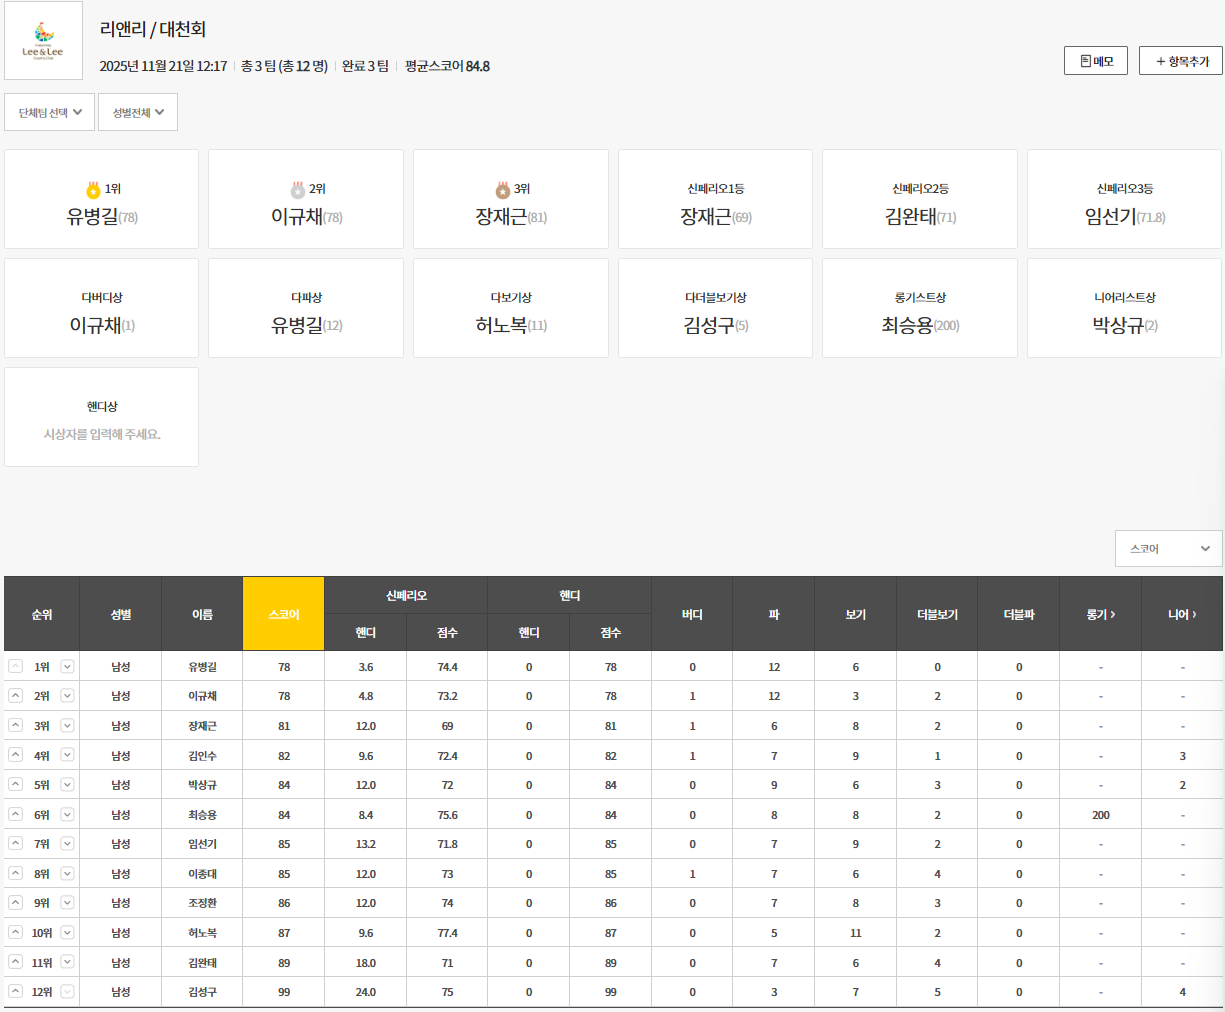Viewport: 1225px width, 1012px height.
Task: Click the empty 핸디상 winner field
Action: (x=102, y=434)
